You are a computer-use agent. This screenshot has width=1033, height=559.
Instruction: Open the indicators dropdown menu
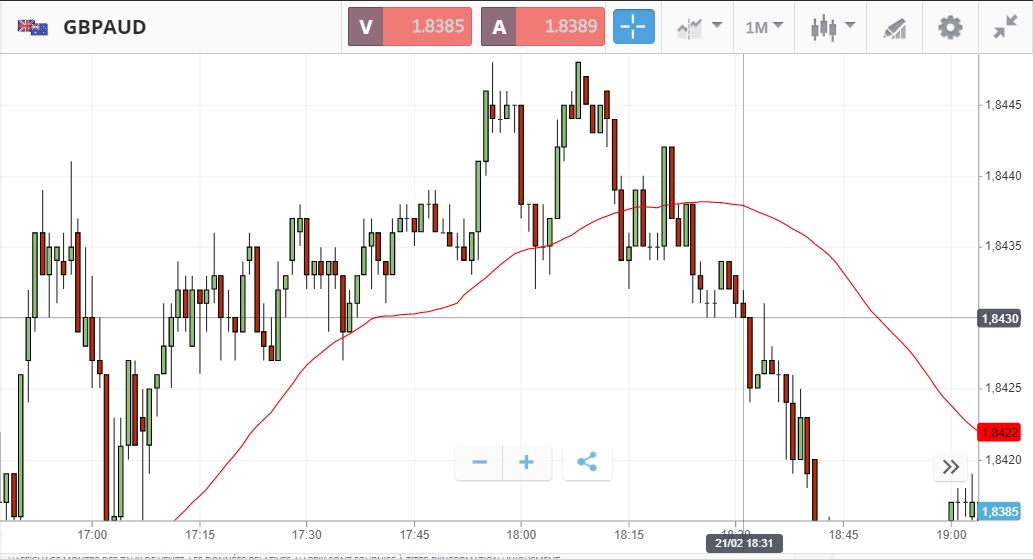pos(699,27)
